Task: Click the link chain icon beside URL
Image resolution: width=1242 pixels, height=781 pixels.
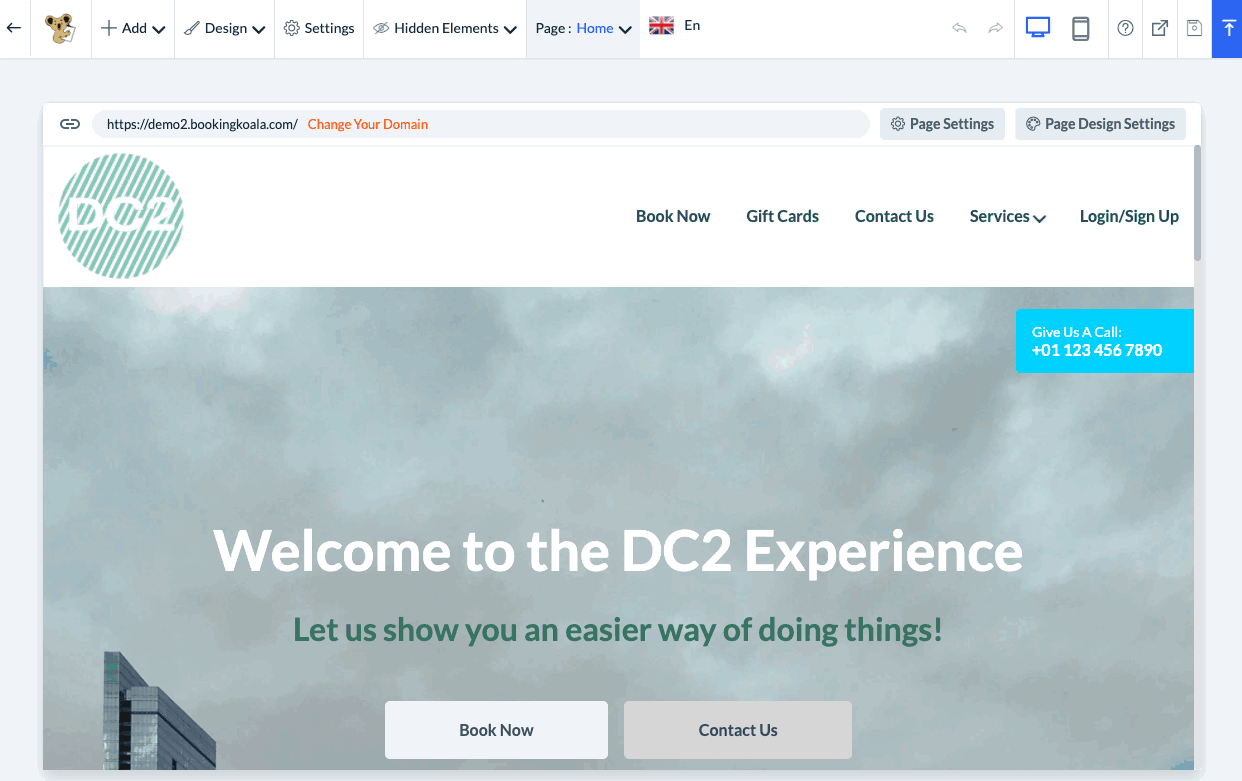Action: pos(69,124)
